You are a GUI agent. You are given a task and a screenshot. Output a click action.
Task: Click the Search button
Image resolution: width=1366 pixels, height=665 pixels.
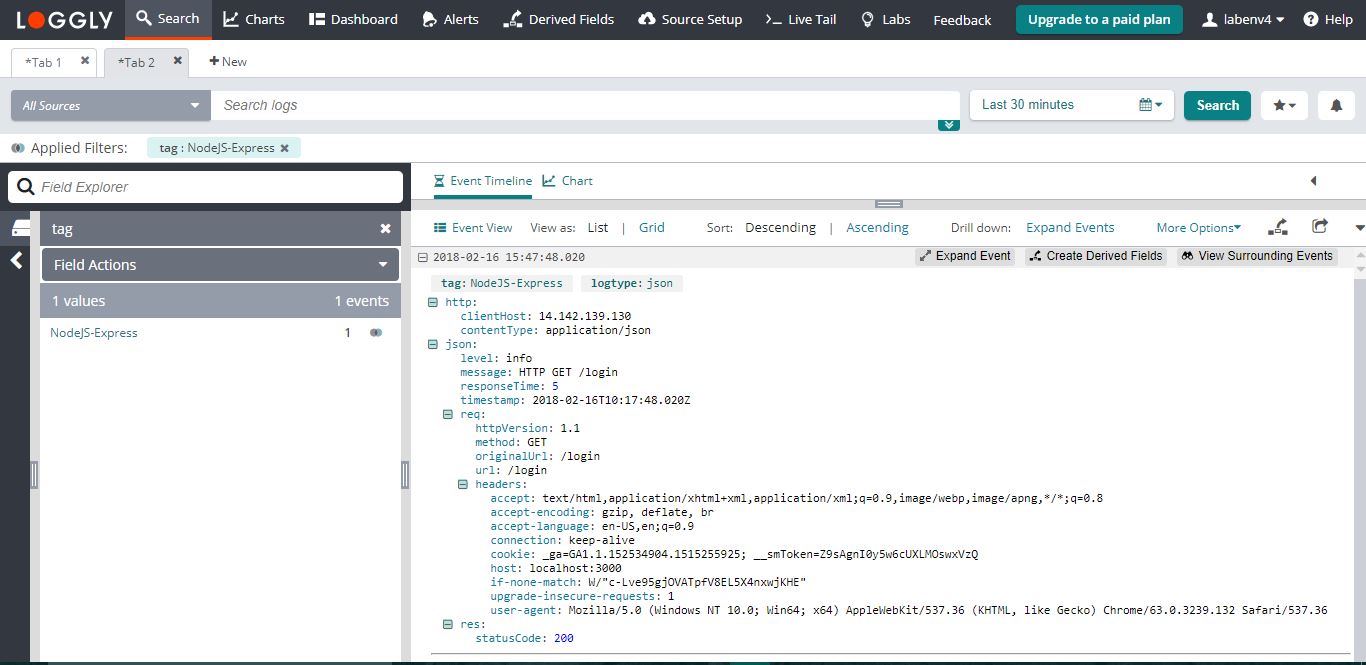[1216, 105]
